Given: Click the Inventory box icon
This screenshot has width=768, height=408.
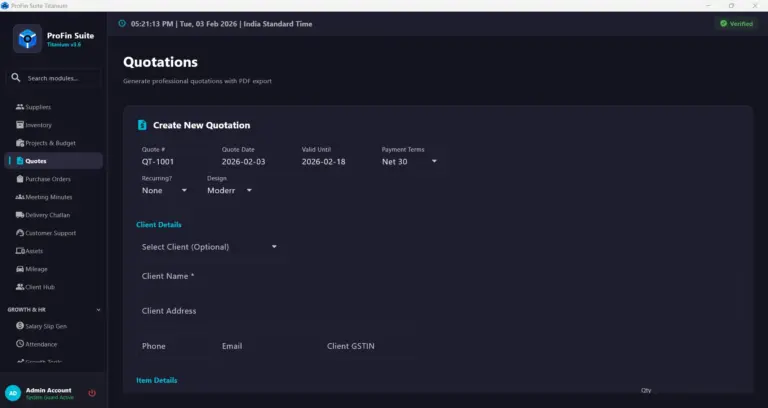Looking at the screenshot, I should [19, 125].
